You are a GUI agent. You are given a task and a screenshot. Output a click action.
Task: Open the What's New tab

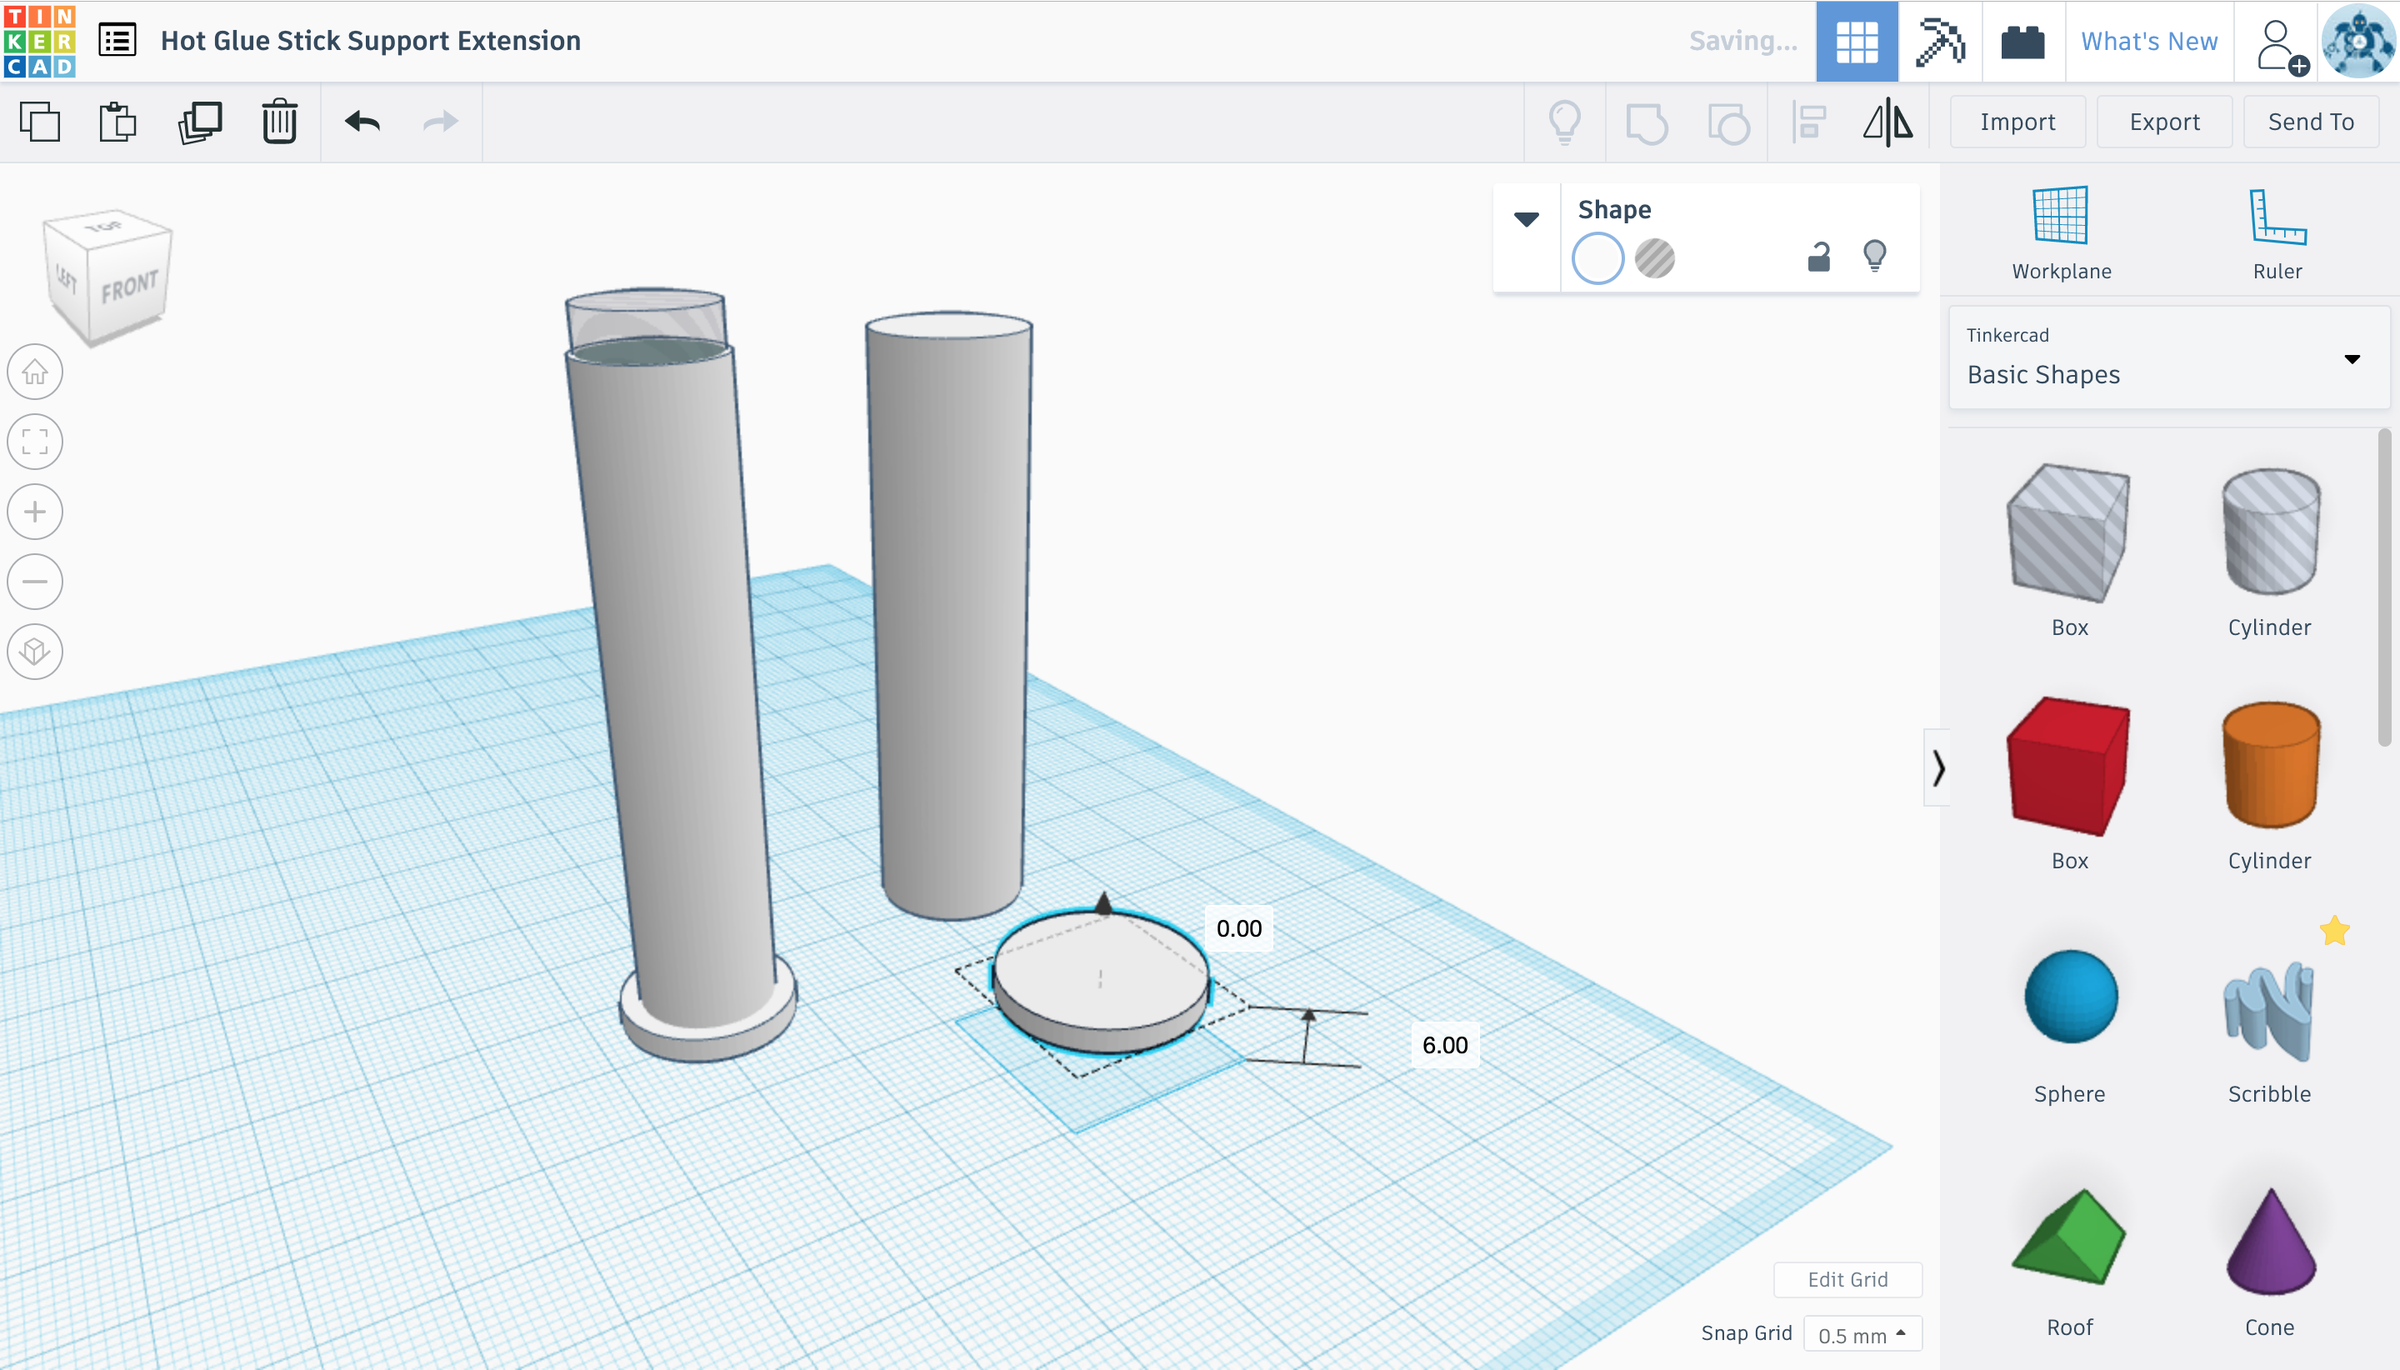click(x=2149, y=41)
